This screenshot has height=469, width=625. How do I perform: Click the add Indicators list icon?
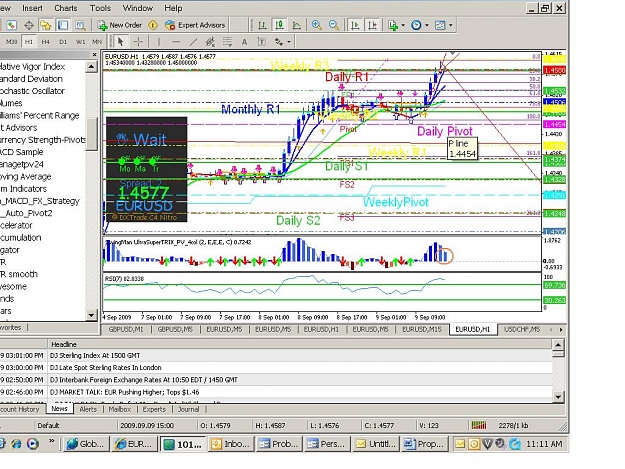point(393,25)
